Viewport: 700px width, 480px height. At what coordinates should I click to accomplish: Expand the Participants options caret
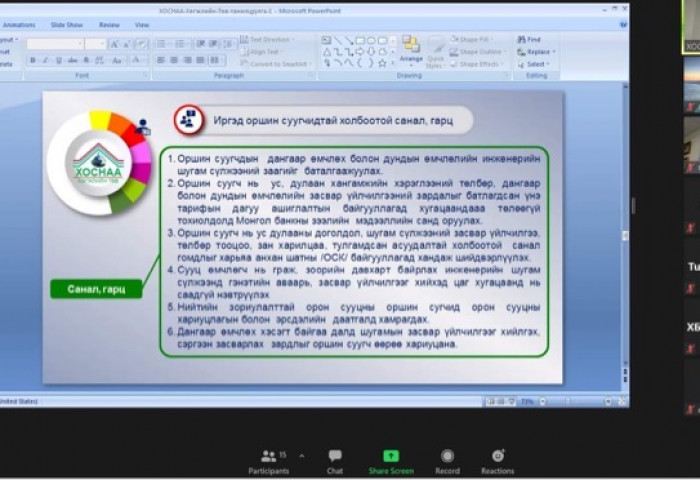point(302,456)
